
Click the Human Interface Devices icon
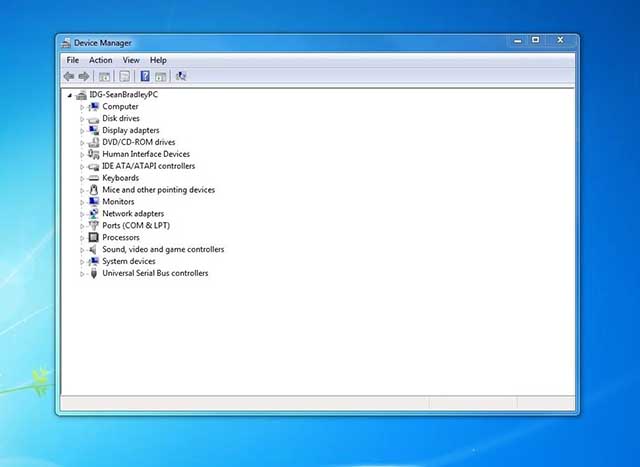[x=93, y=154]
